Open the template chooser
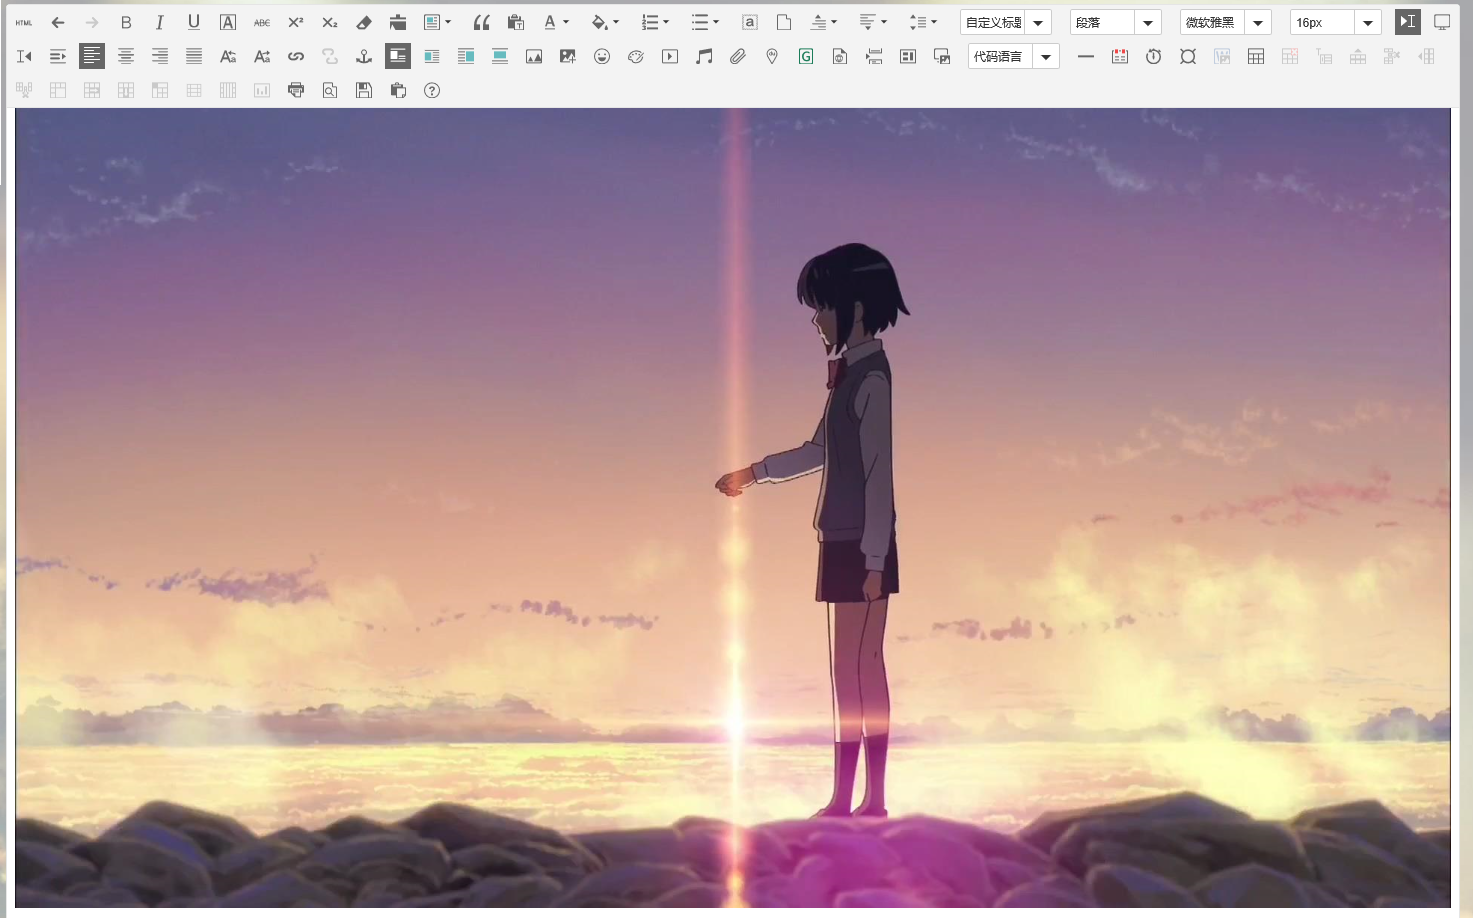 [x=908, y=56]
